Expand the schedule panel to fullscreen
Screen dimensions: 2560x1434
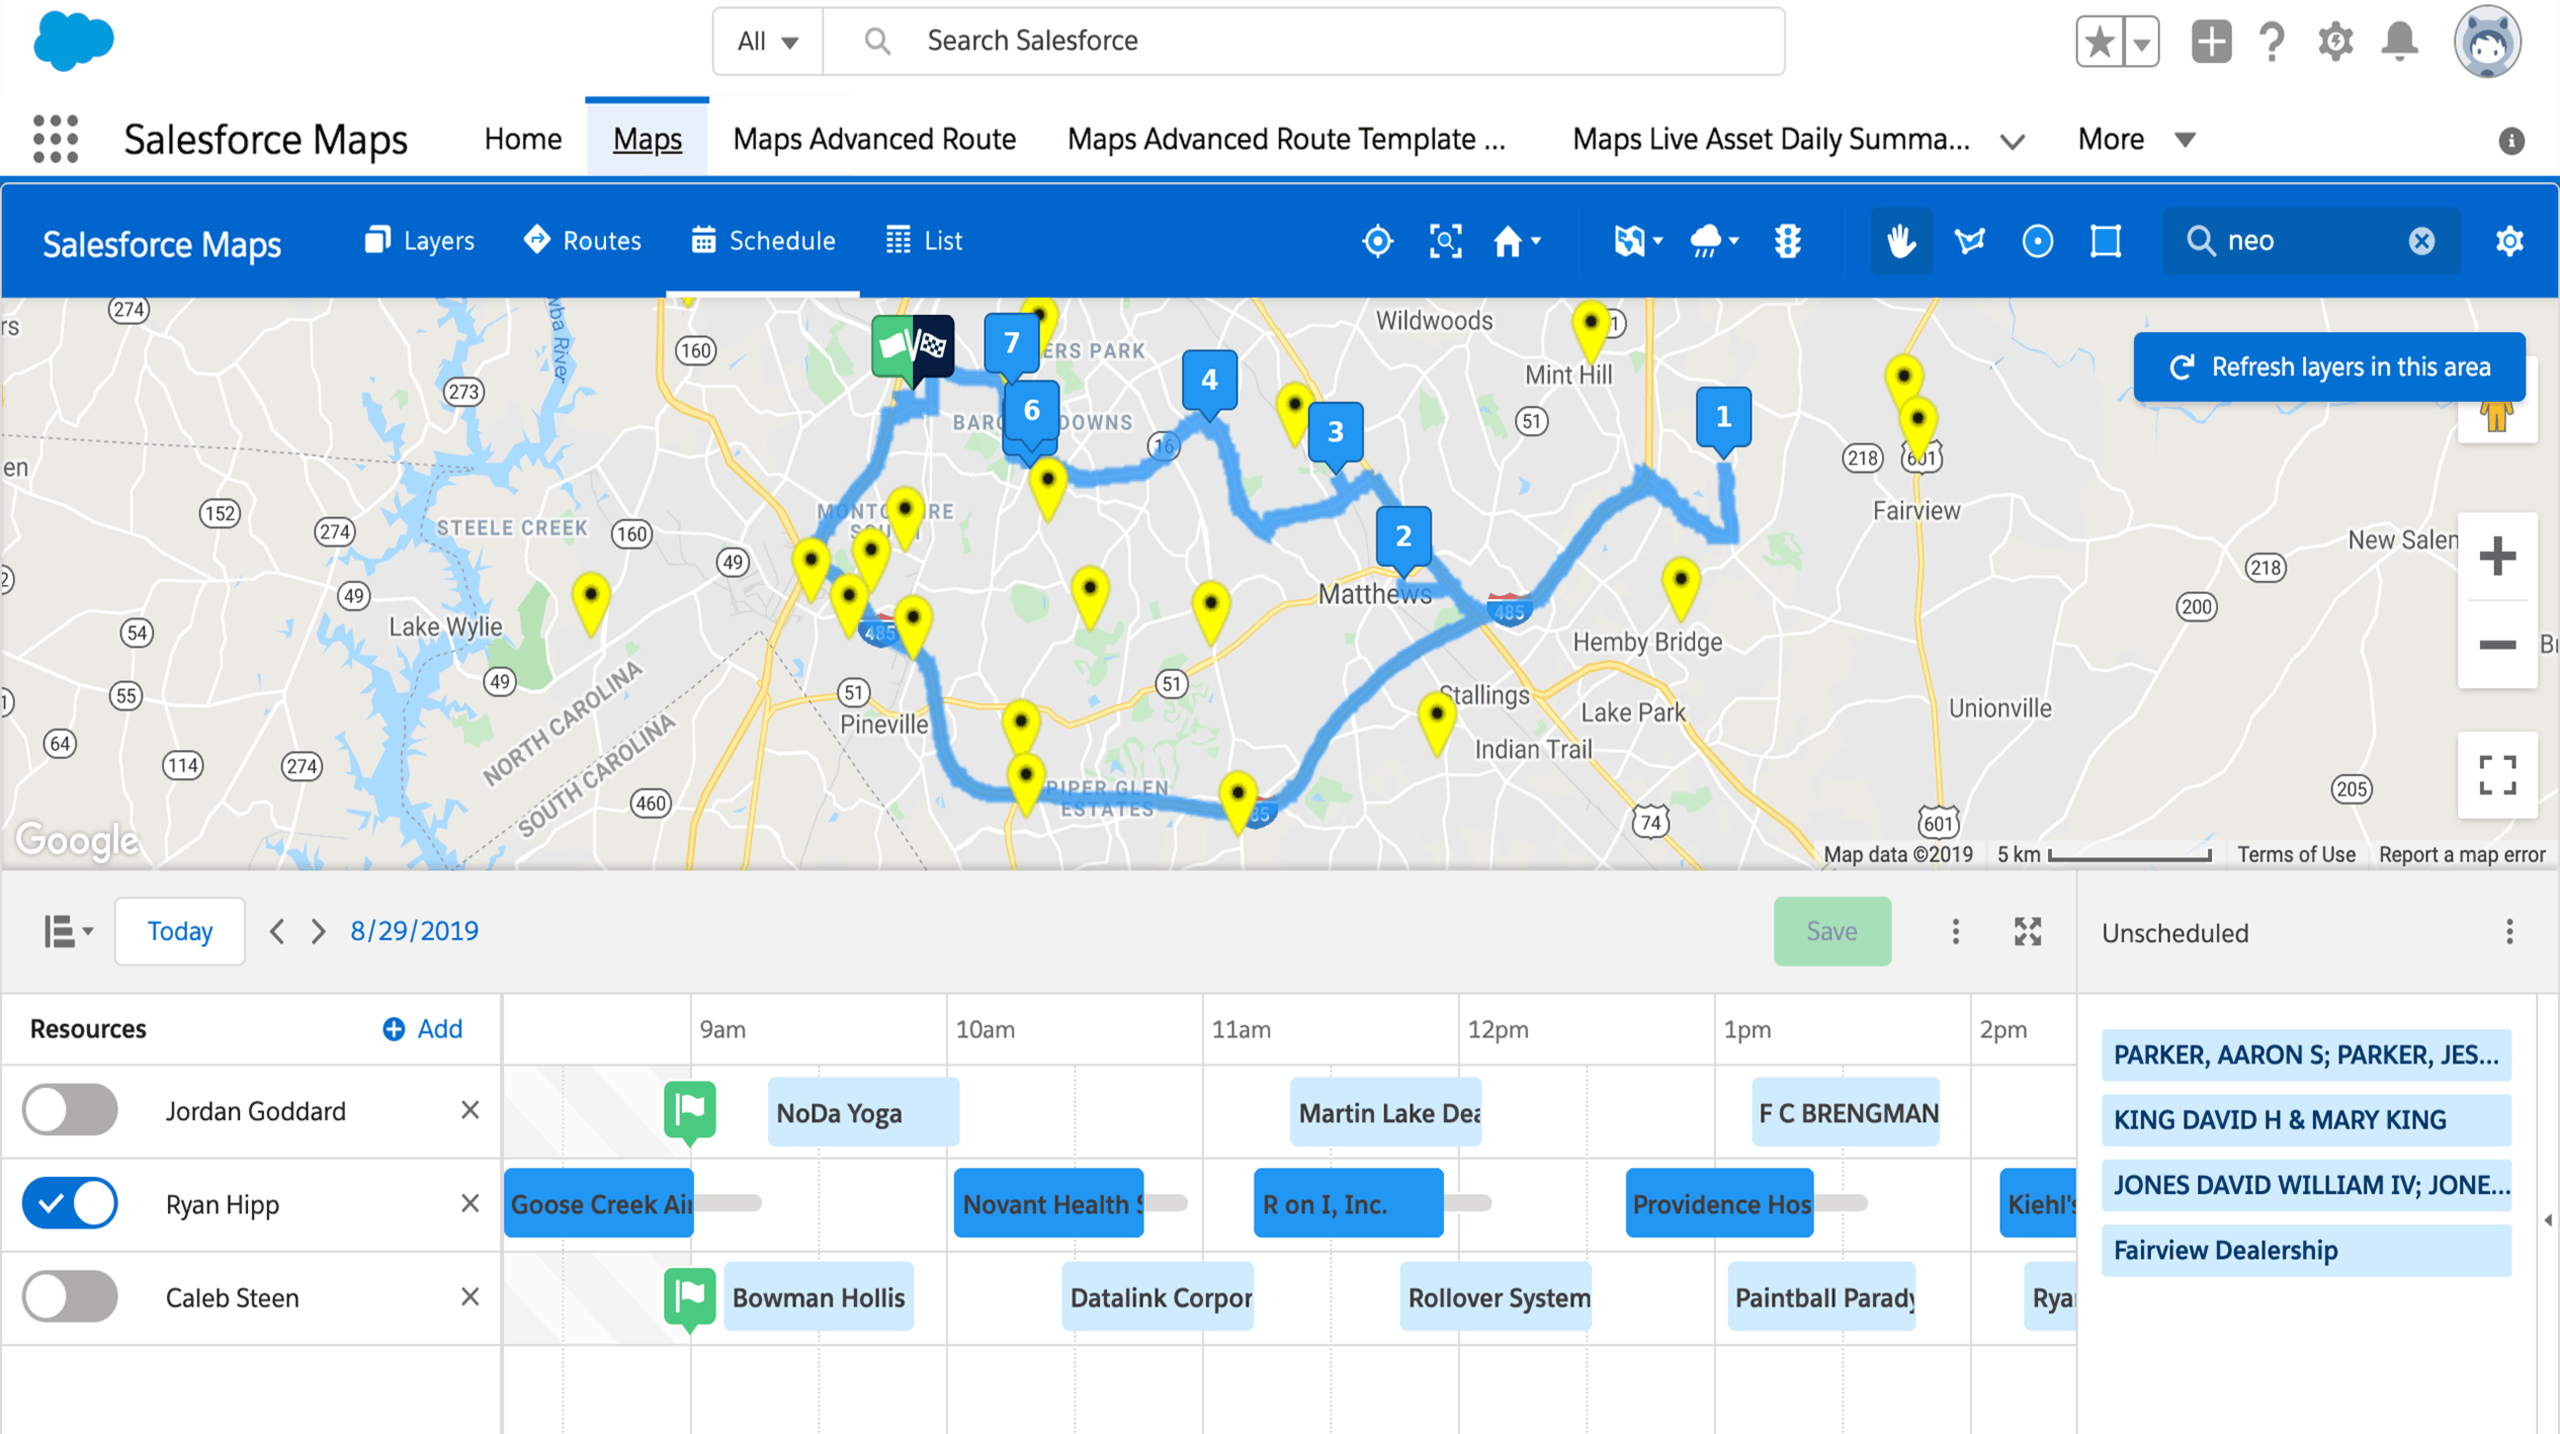[x=2027, y=931]
